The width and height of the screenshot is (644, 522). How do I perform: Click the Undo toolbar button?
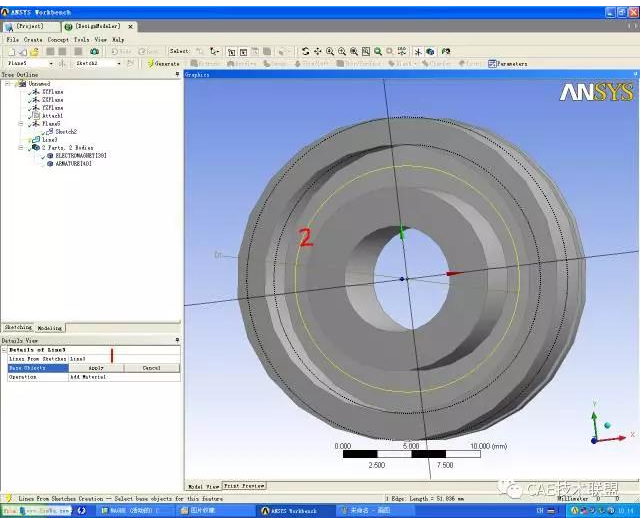click(120, 52)
